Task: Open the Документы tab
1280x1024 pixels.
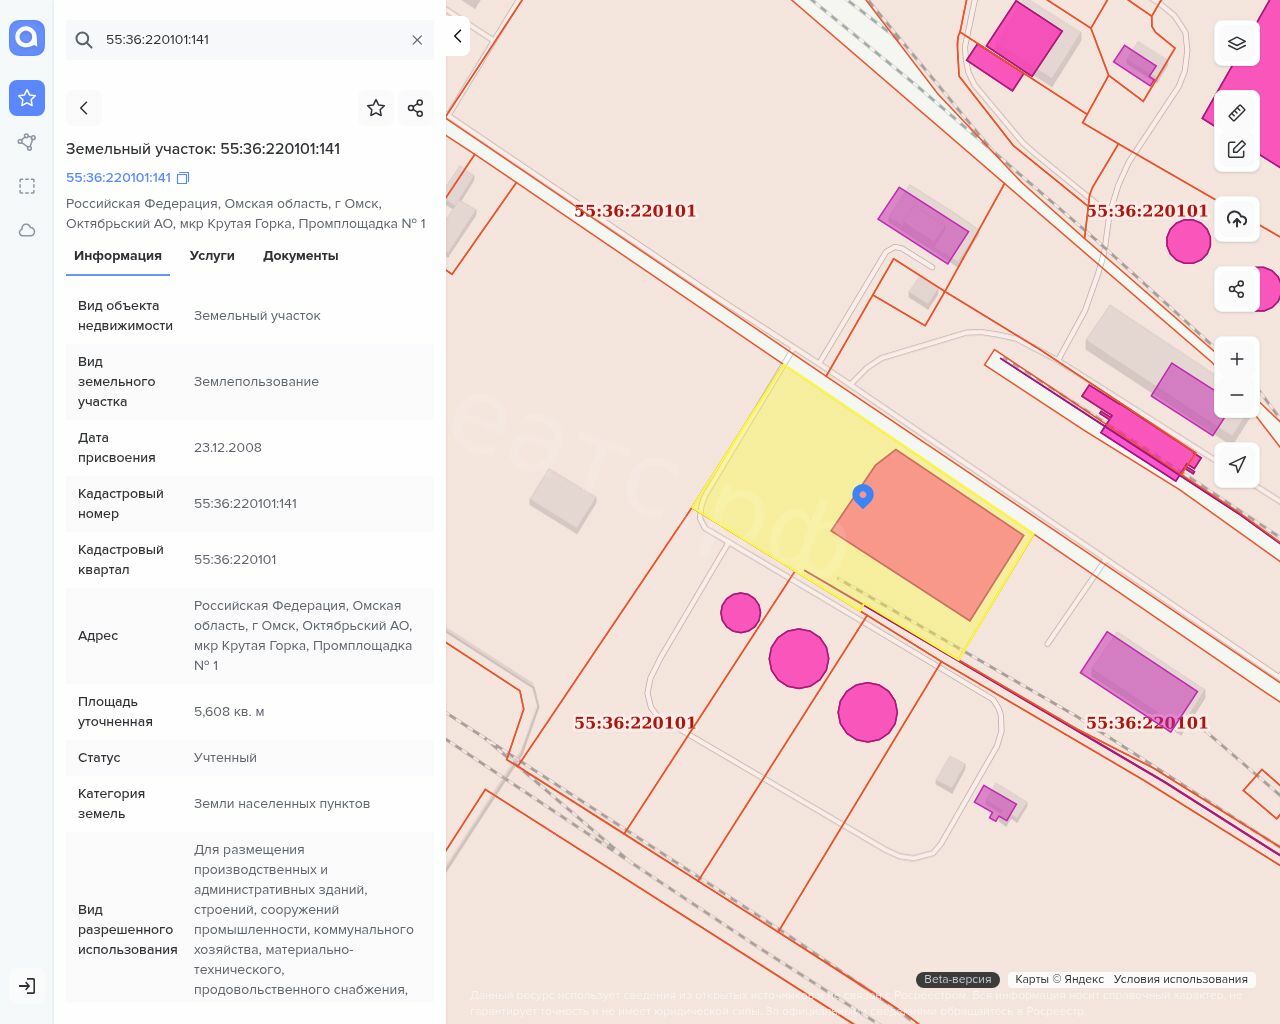Action: pyautogui.click(x=300, y=256)
